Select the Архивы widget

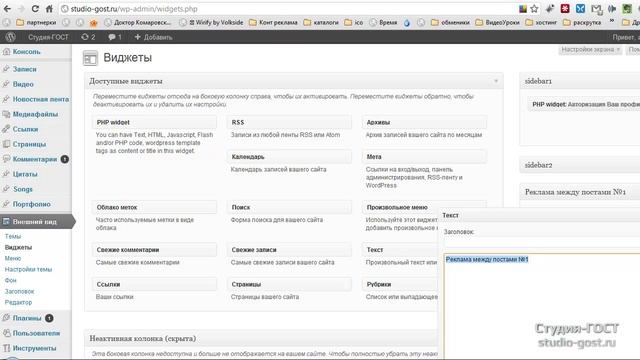424,122
